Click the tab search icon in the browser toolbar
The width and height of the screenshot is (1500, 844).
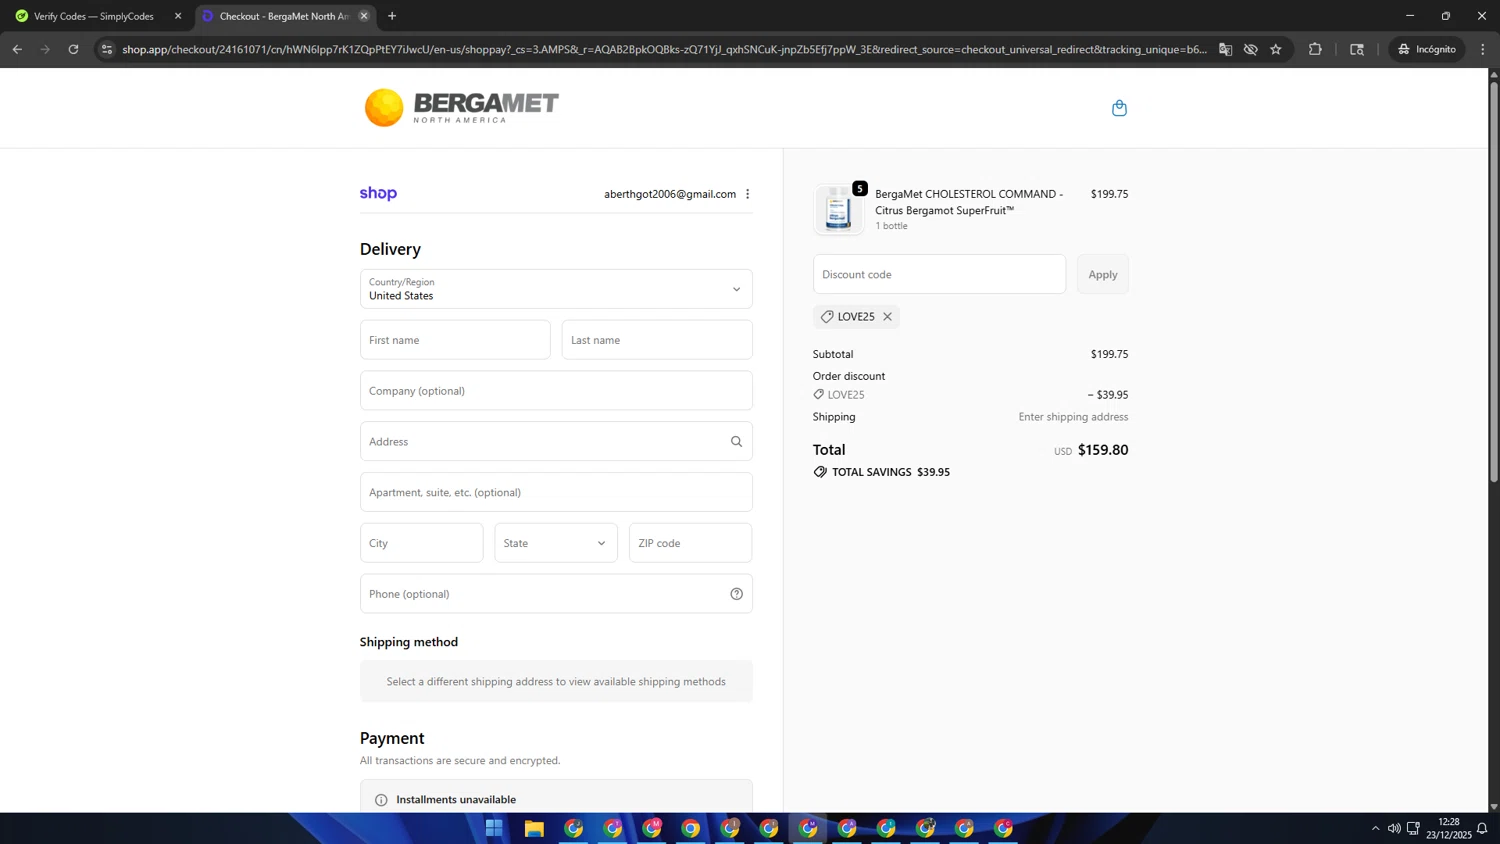coord(1357,49)
